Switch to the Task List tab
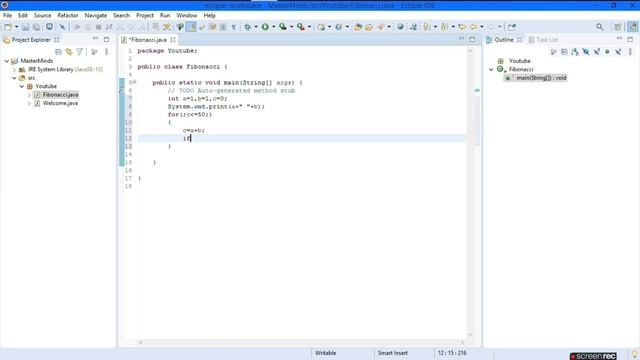Image resolution: width=640 pixels, height=360 pixels. click(x=543, y=40)
